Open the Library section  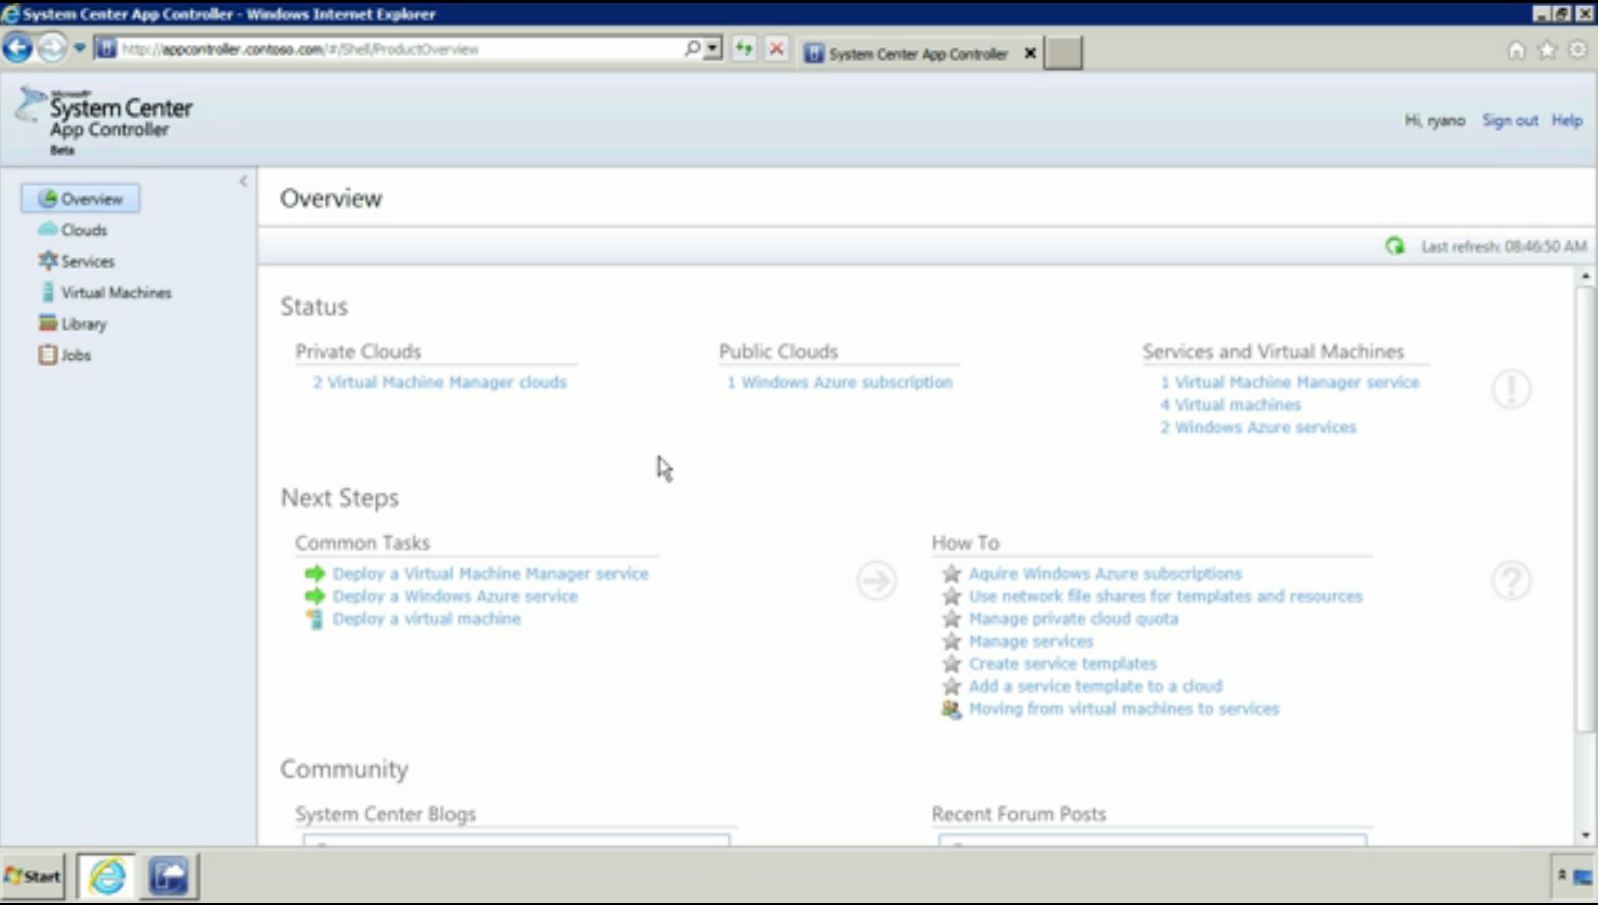coord(72,324)
